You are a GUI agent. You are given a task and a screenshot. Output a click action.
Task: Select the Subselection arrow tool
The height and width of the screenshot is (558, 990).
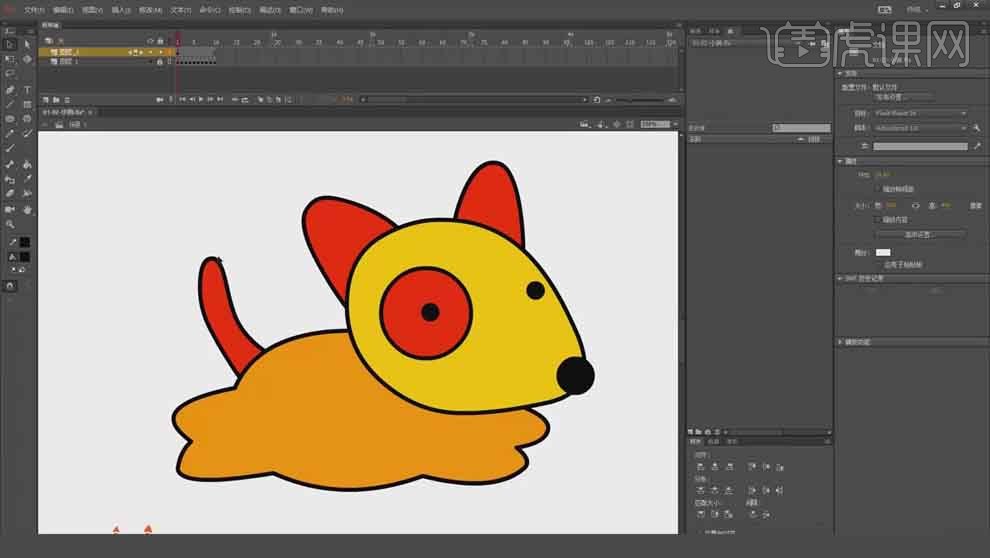[27, 44]
